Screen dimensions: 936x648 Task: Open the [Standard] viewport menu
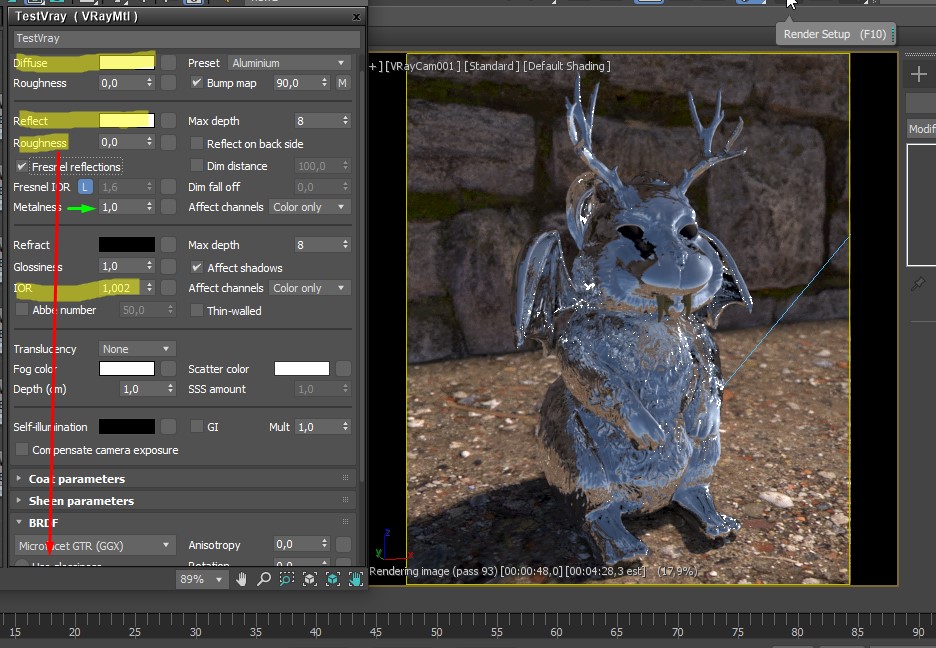click(491, 66)
